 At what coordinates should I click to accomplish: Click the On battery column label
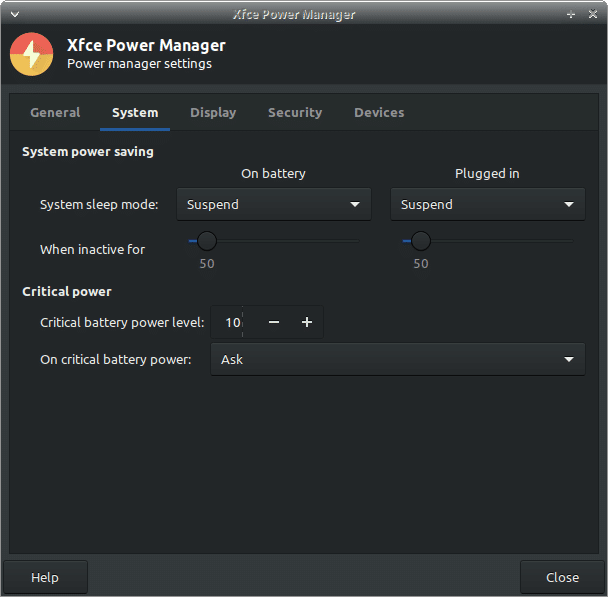[x=273, y=174]
